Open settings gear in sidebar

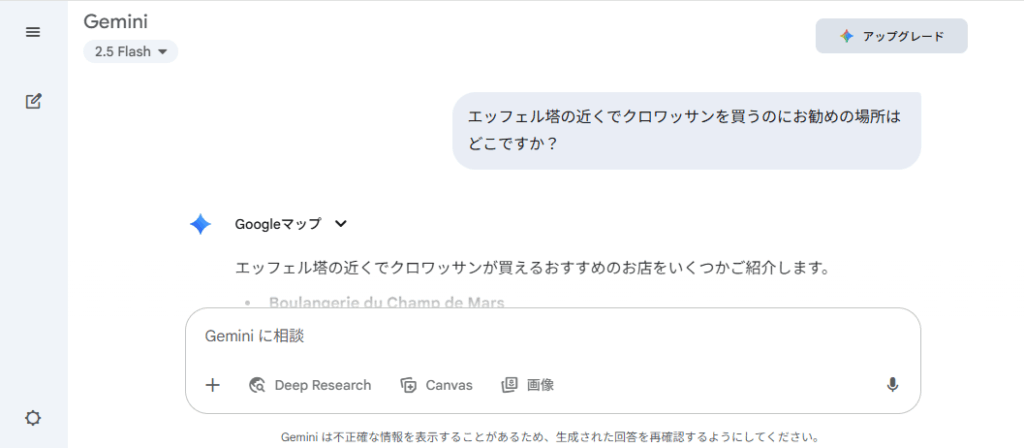pyautogui.click(x=33, y=418)
